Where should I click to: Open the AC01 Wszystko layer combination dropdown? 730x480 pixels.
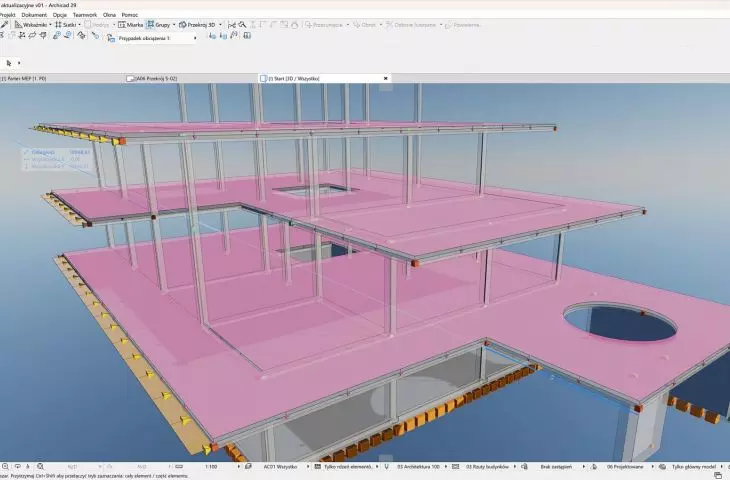[x=286, y=466]
